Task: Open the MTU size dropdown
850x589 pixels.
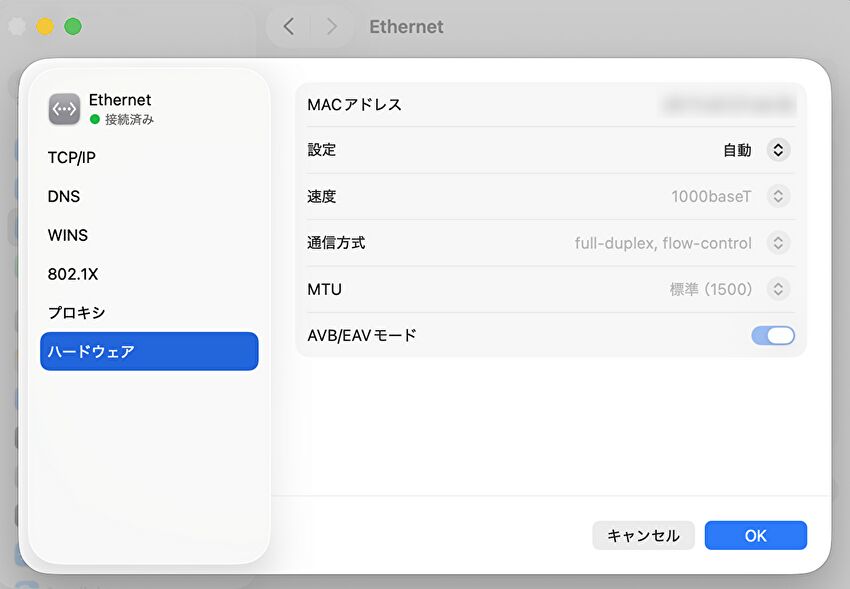Action: coord(778,290)
